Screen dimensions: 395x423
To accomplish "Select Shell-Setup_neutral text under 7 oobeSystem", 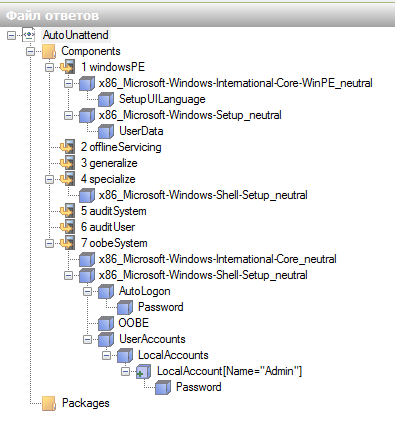I will (203, 275).
